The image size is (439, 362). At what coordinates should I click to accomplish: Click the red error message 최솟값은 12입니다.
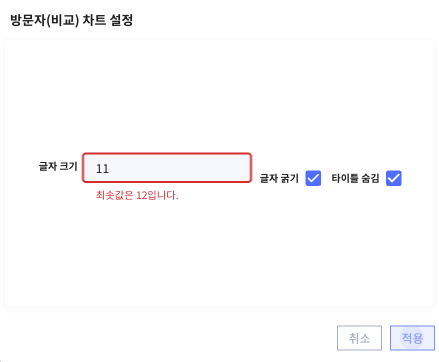click(x=137, y=195)
